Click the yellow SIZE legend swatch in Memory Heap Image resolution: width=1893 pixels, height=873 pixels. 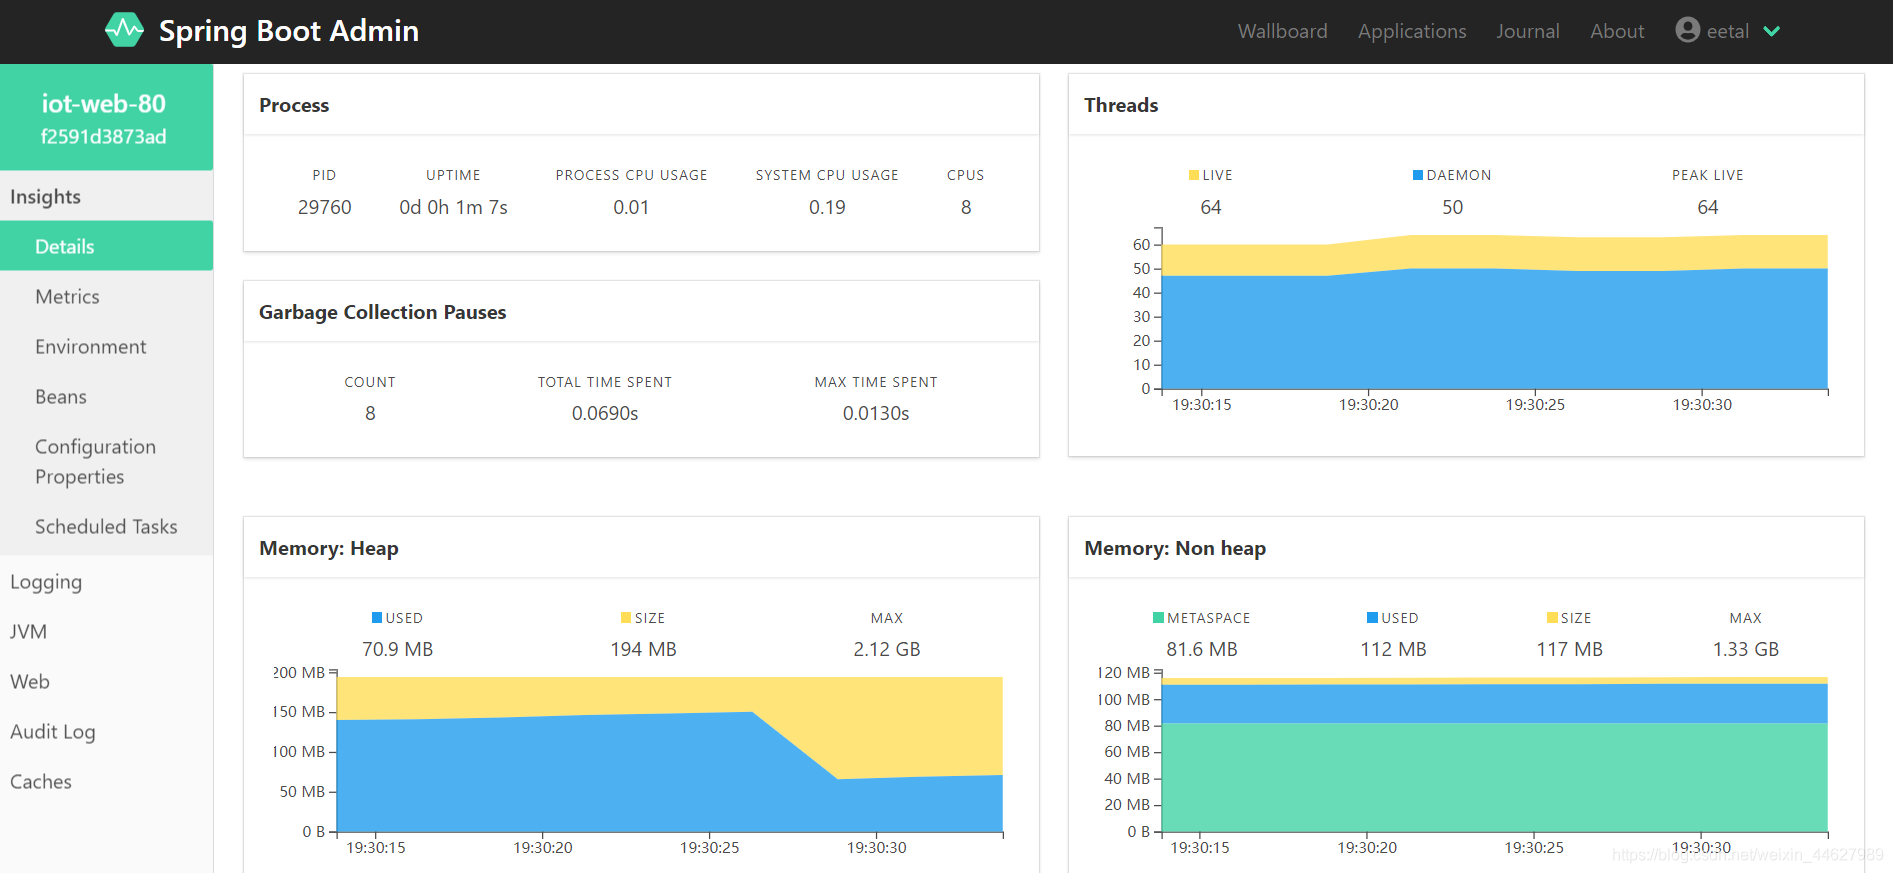coord(626,618)
